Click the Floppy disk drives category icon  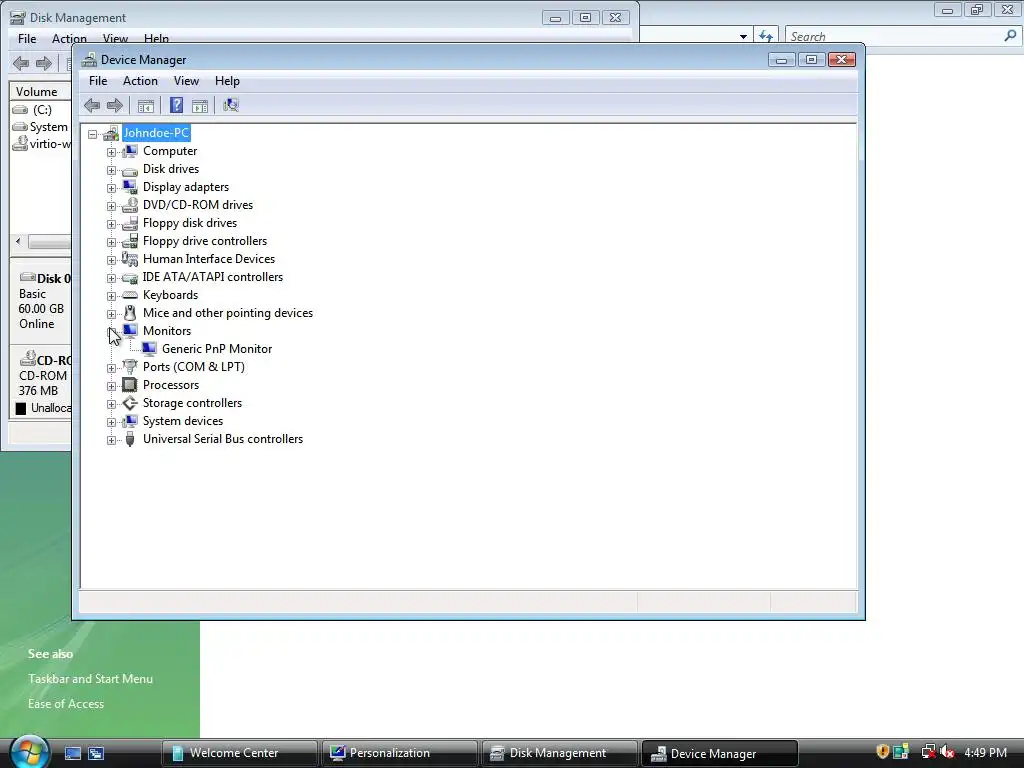(x=130, y=223)
